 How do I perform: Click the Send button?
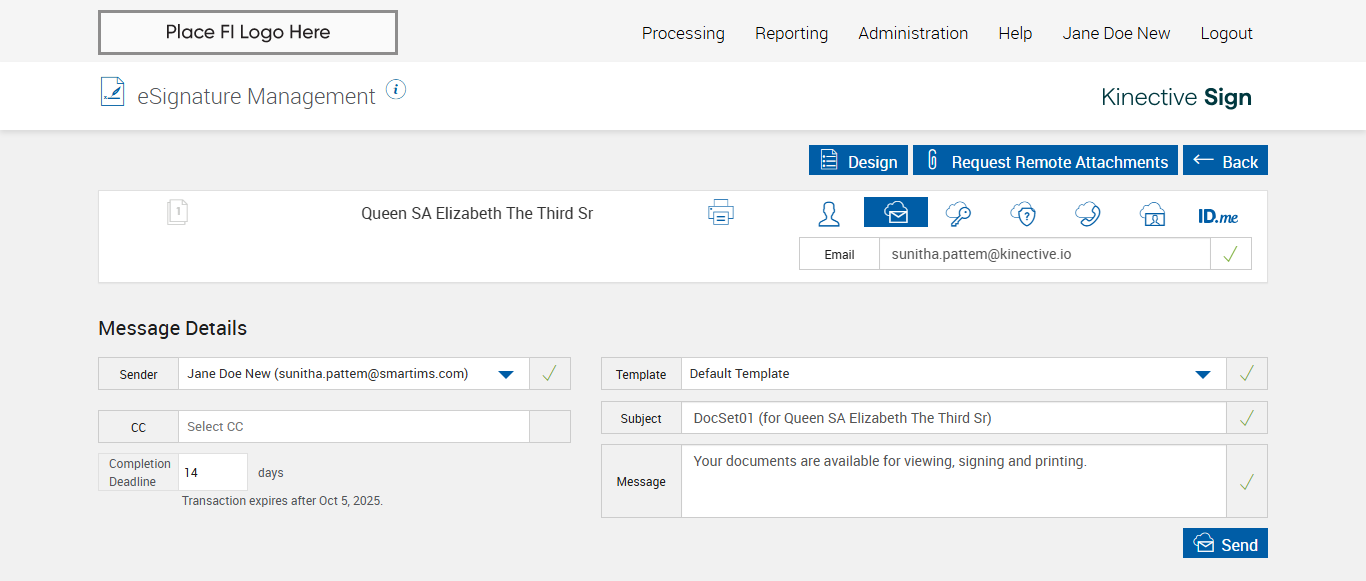coord(1225,543)
